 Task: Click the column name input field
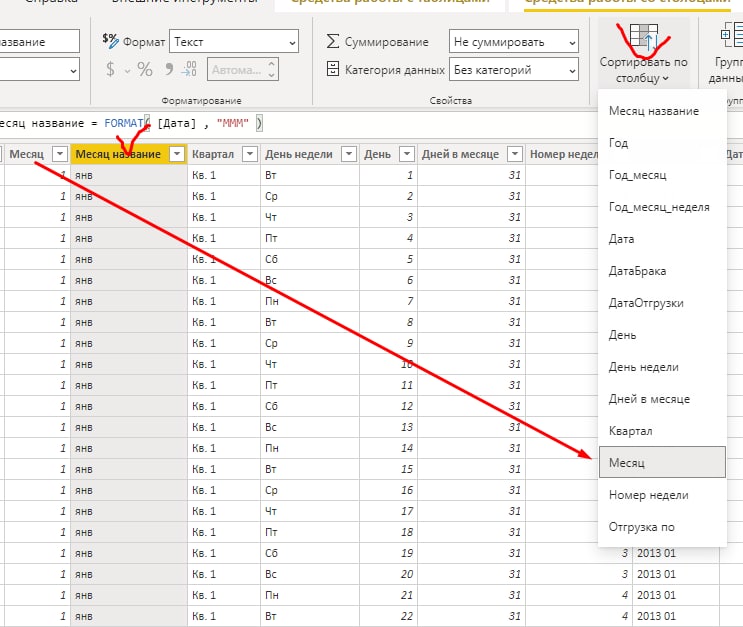tap(39, 42)
